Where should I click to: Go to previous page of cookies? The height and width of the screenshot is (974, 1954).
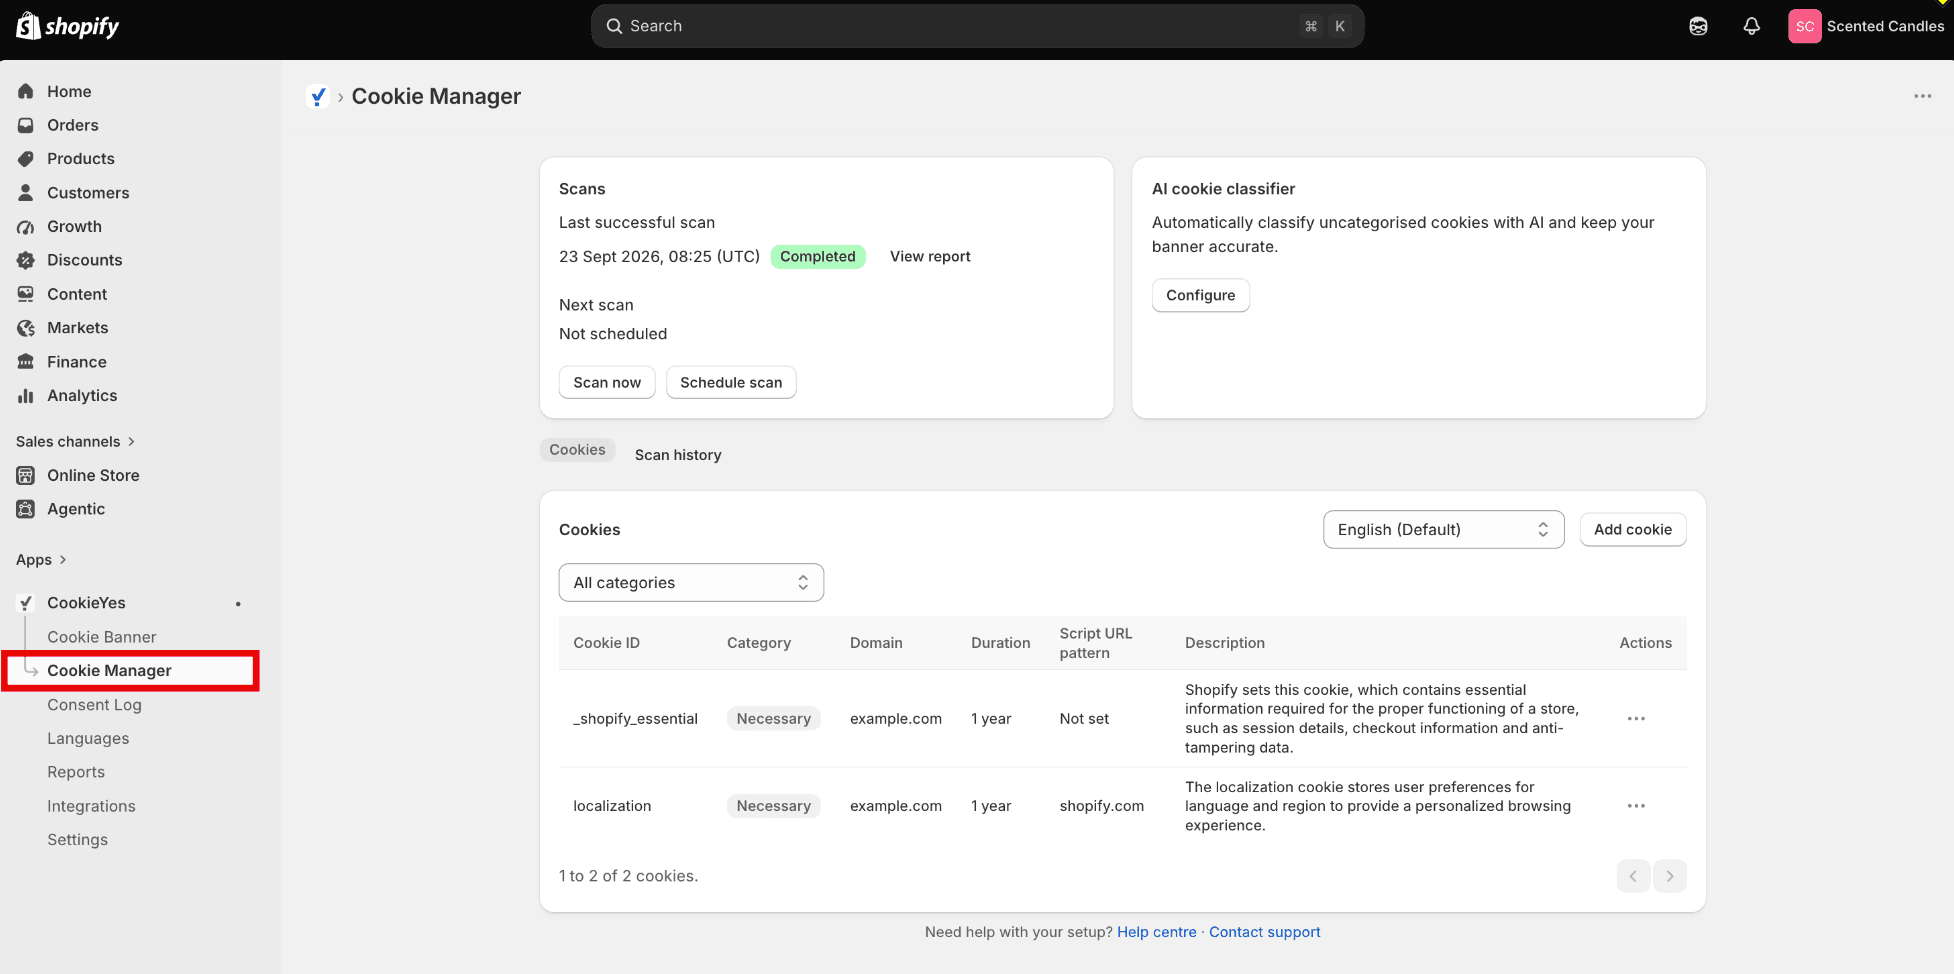1633,876
